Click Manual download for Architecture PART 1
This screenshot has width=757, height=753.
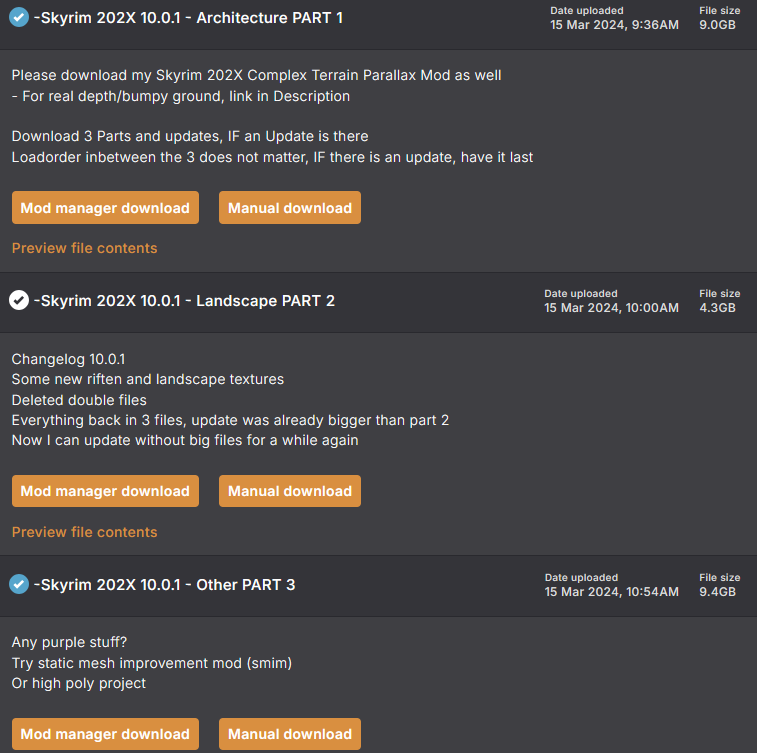click(x=290, y=208)
